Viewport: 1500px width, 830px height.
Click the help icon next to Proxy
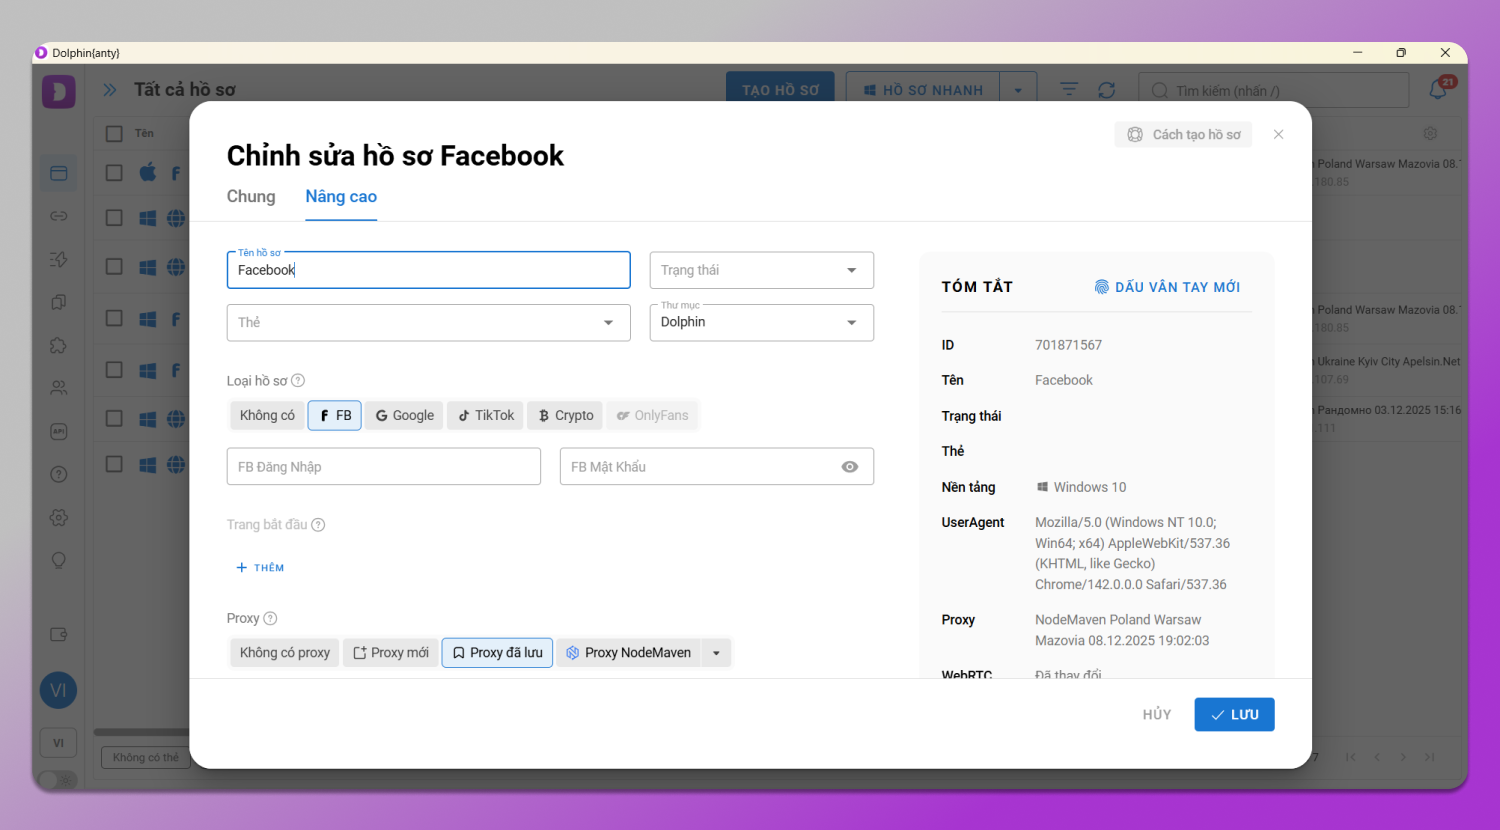tap(270, 619)
